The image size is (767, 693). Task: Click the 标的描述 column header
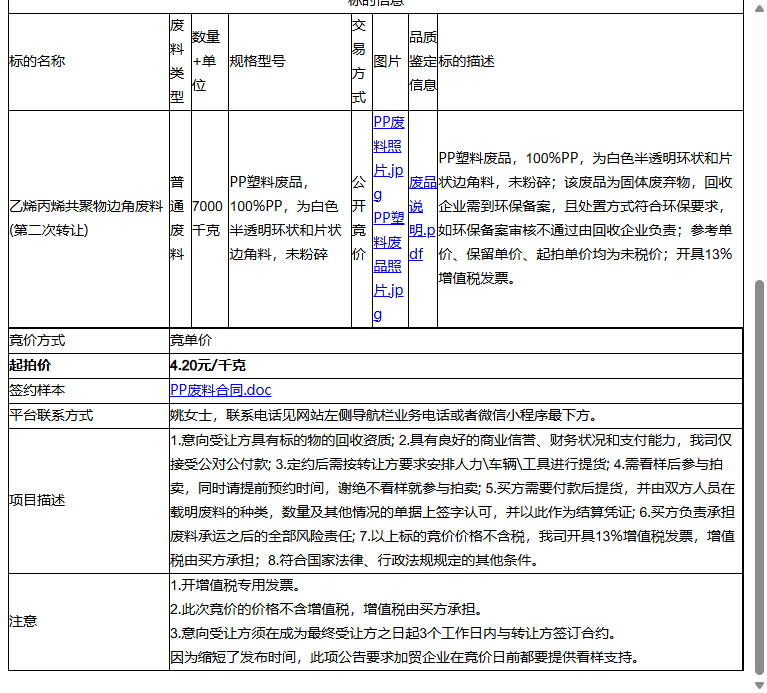tap(590, 62)
